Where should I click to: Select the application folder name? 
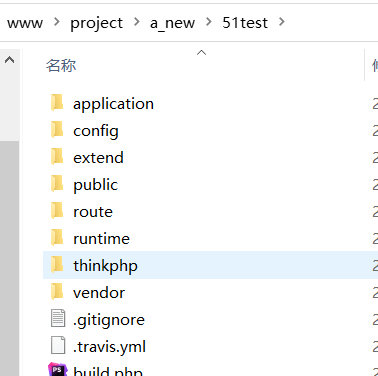[x=113, y=104]
